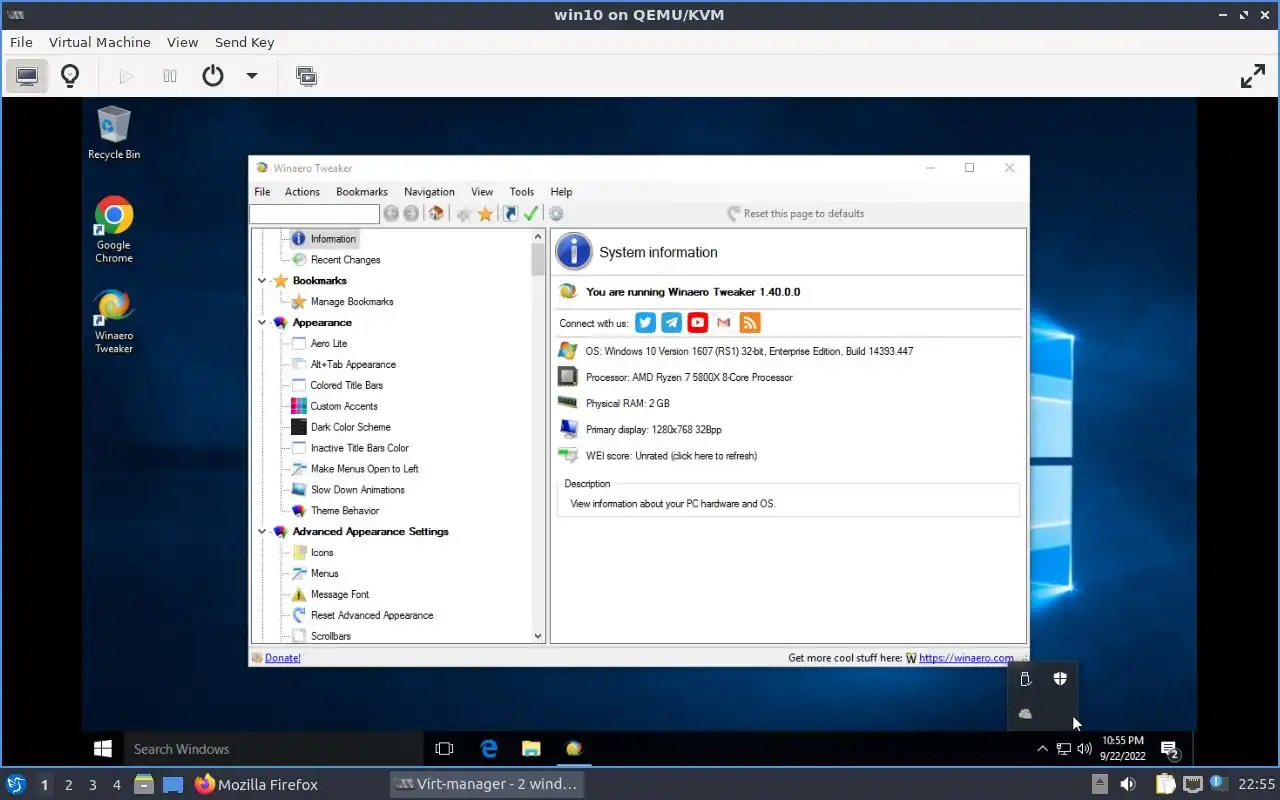Click the Task View taskbar icon
This screenshot has width=1280, height=800.
point(445,749)
